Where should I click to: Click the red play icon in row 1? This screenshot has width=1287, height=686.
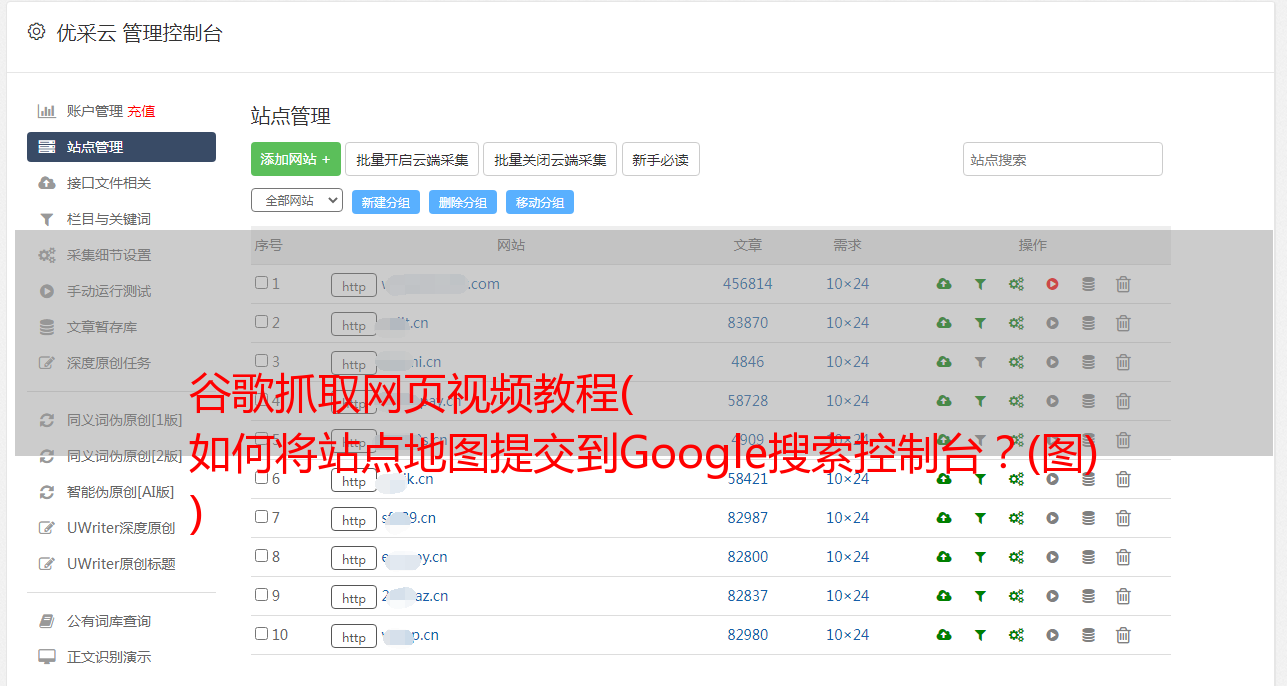(x=1052, y=284)
